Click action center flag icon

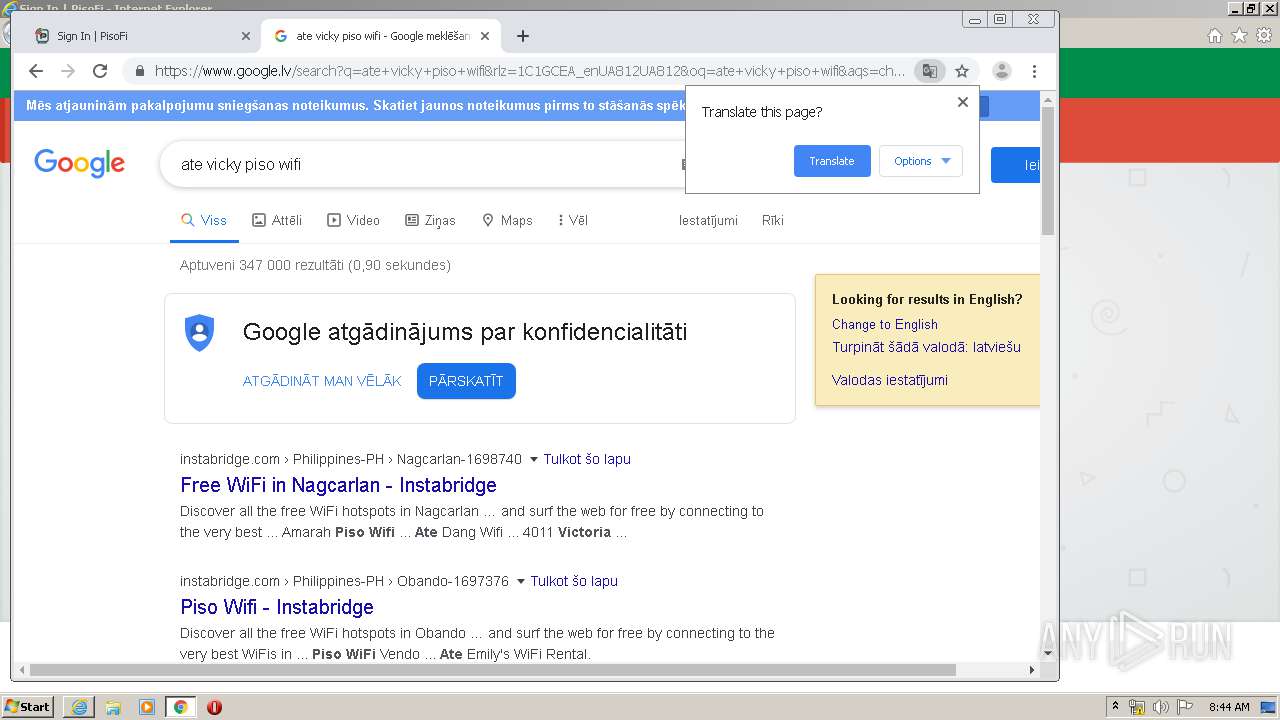1185,707
